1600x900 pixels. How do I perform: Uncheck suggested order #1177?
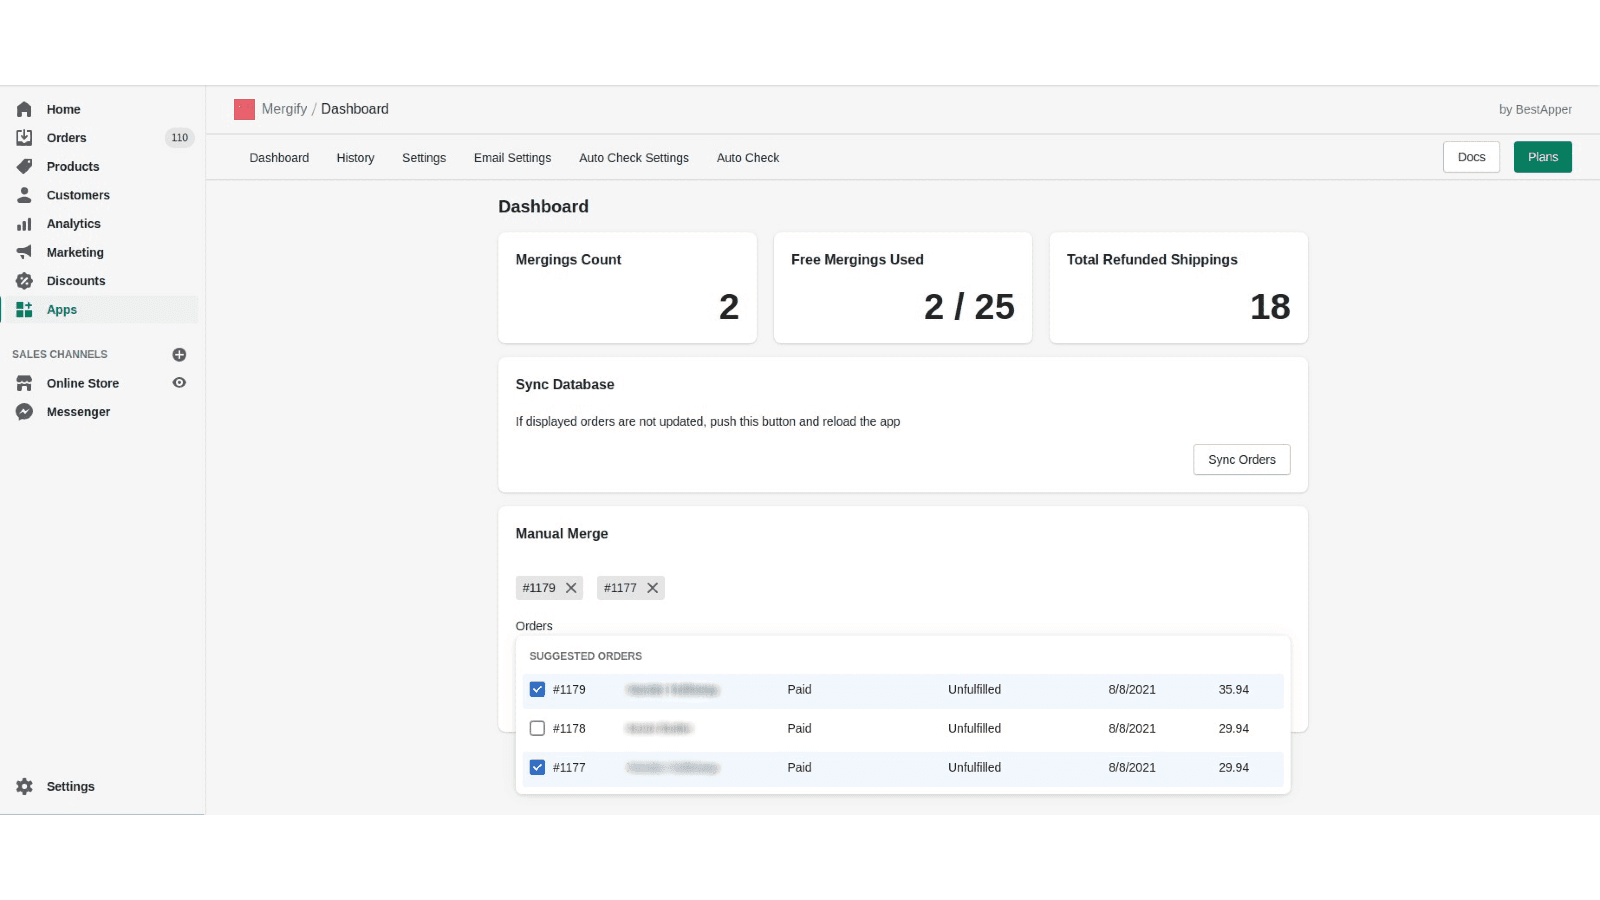click(x=537, y=767)
